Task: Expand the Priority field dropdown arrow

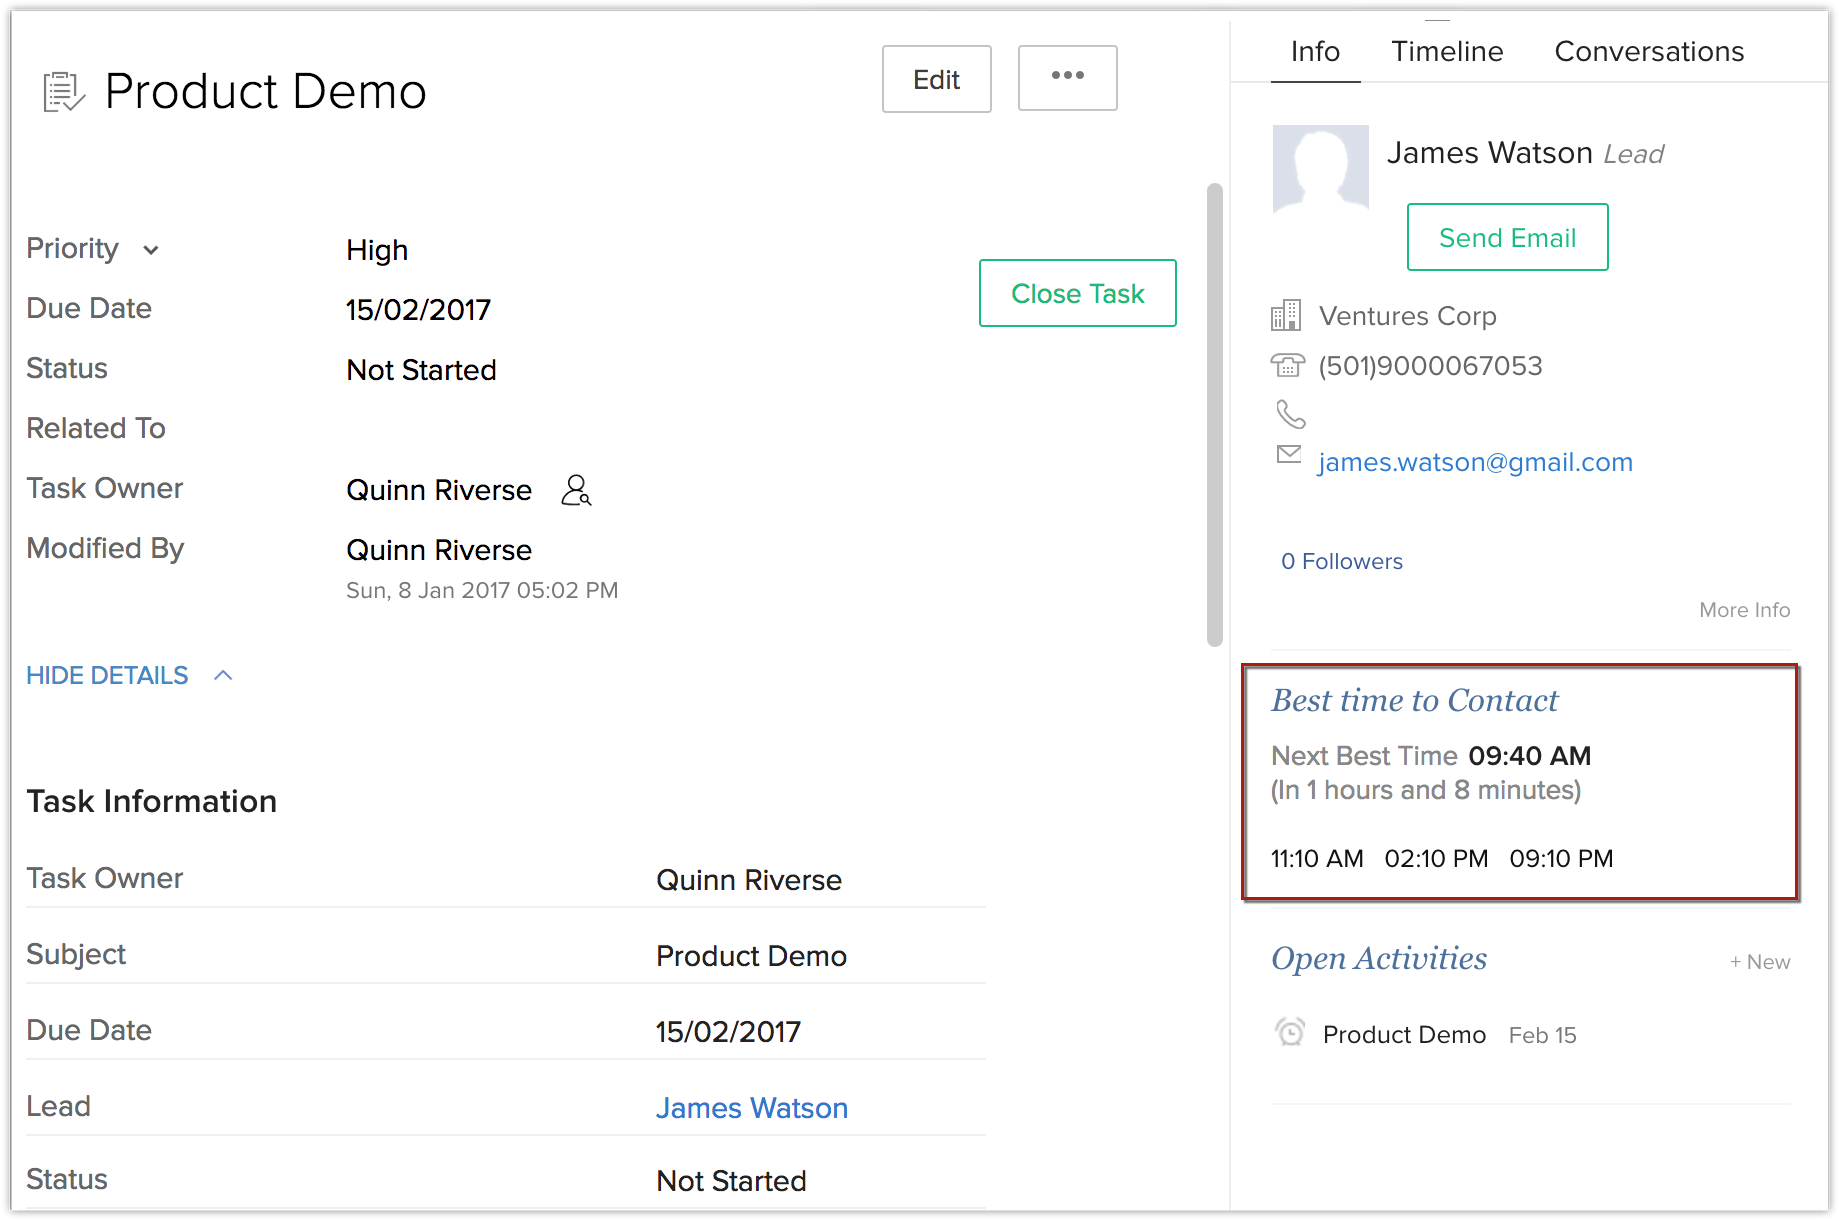Action: [x=151, y=250]
